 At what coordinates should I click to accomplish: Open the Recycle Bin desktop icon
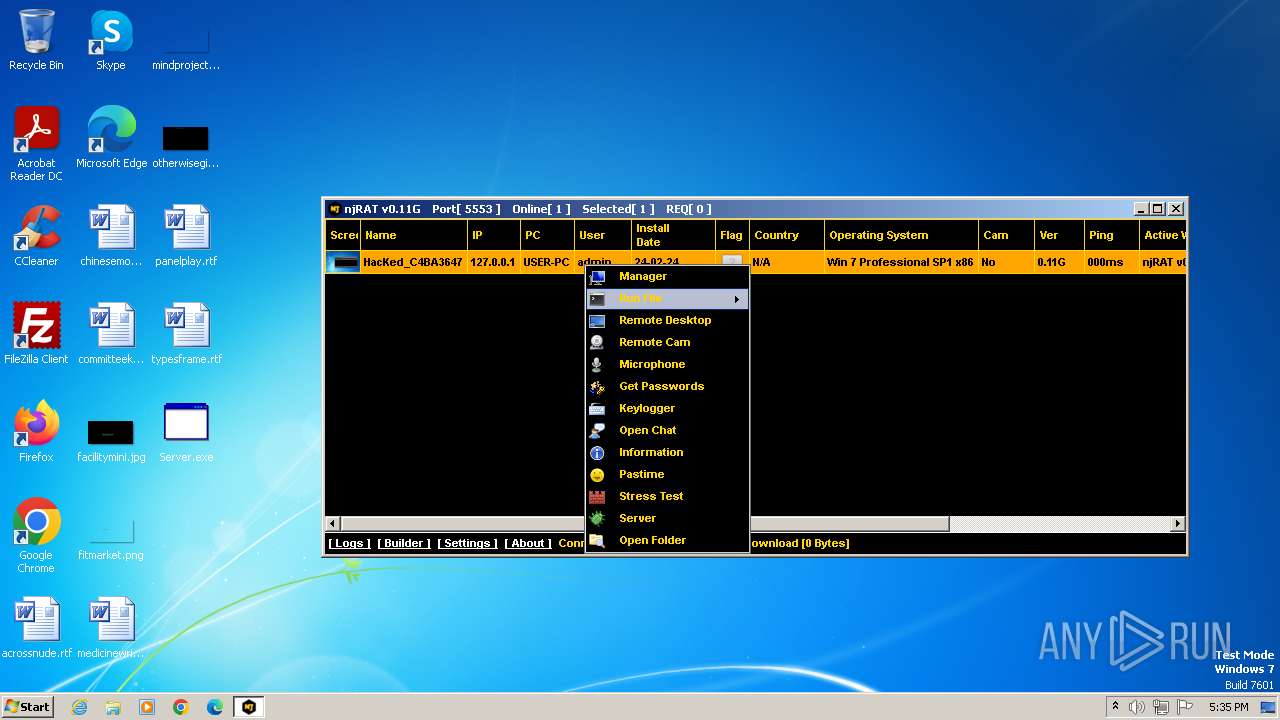click(x=36, y=40)
